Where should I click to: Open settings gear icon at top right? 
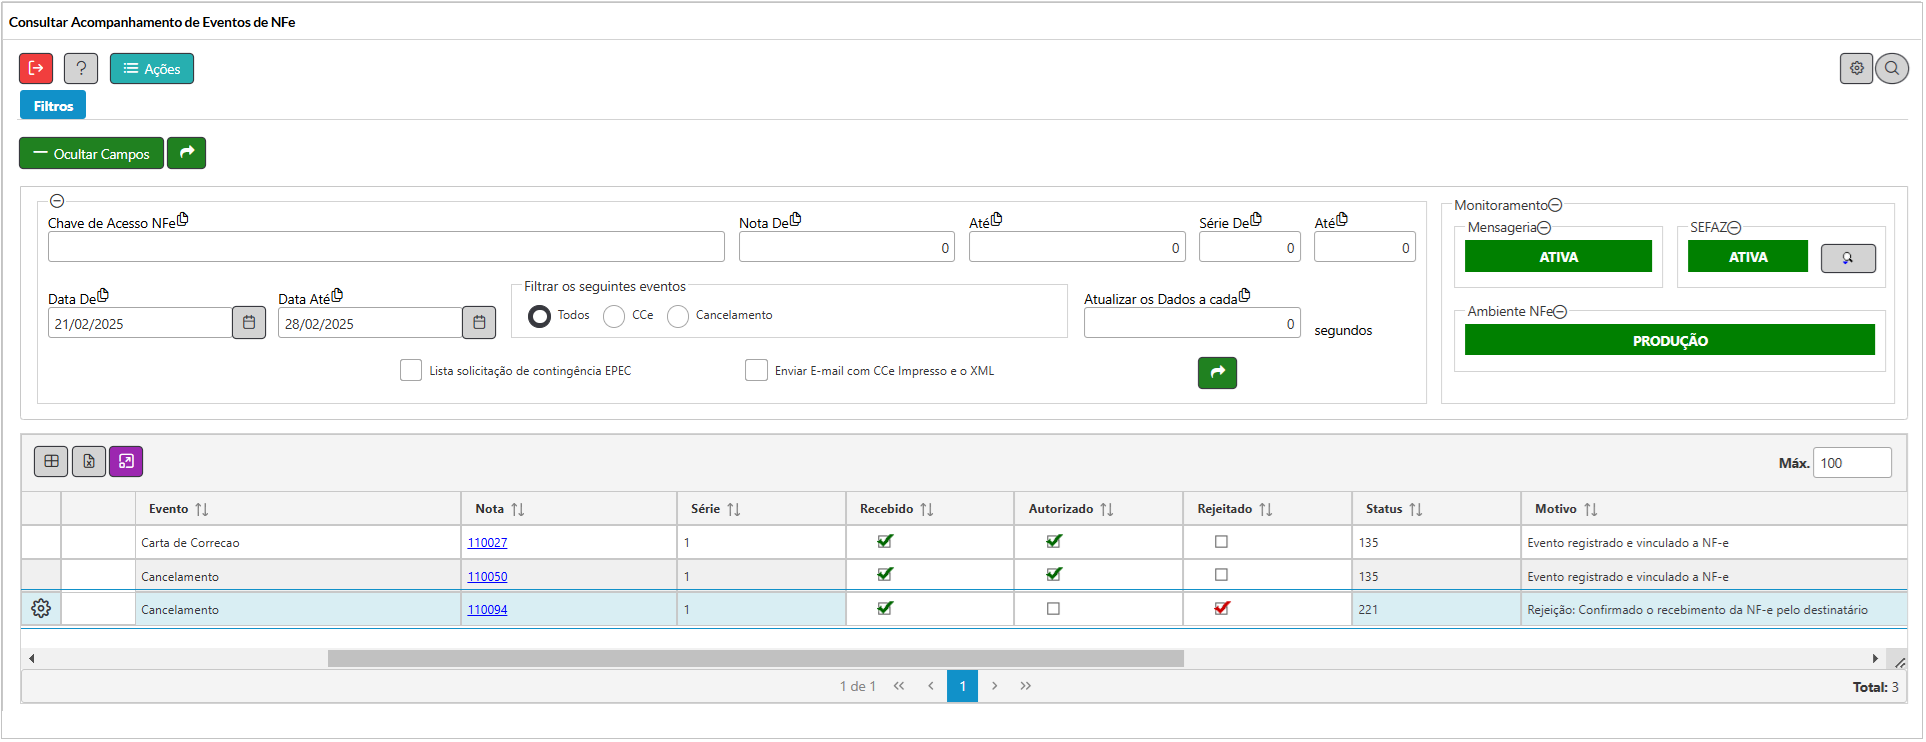(x=1856, y=68)
